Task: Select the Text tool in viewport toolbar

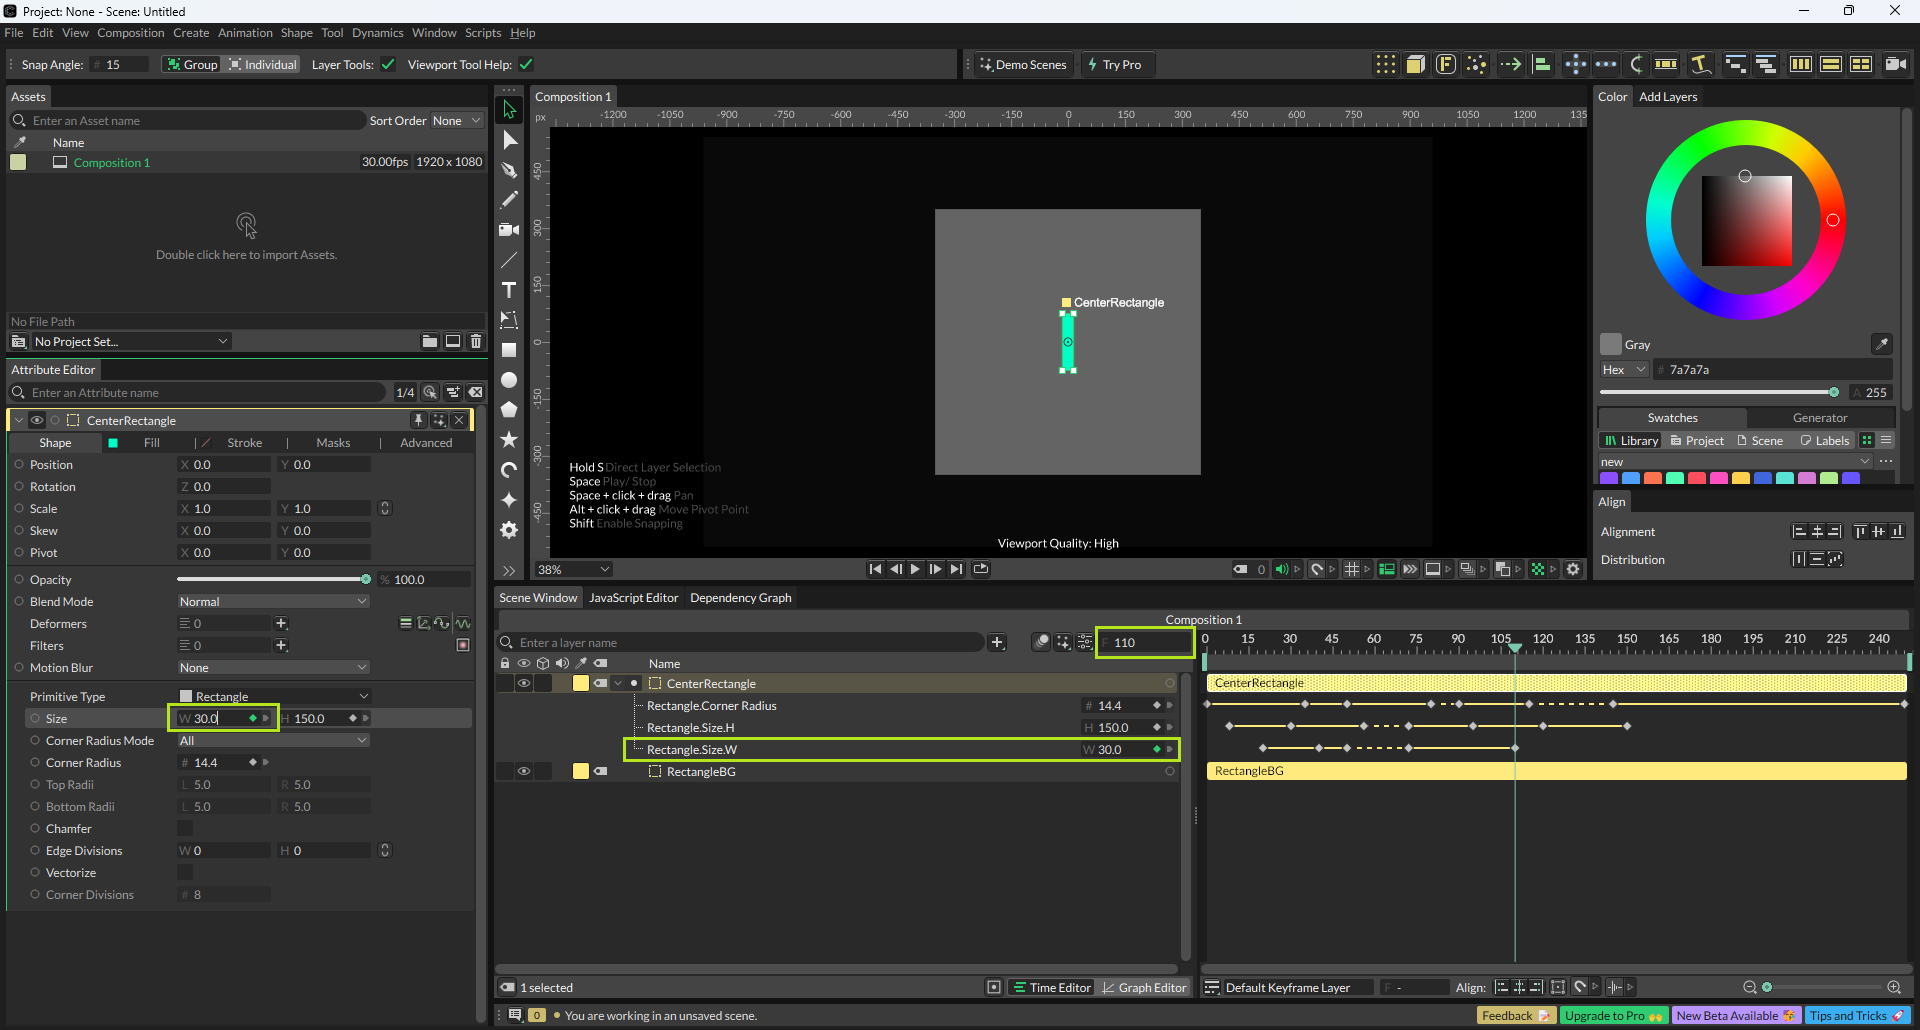Action: [x=509, y=290]
